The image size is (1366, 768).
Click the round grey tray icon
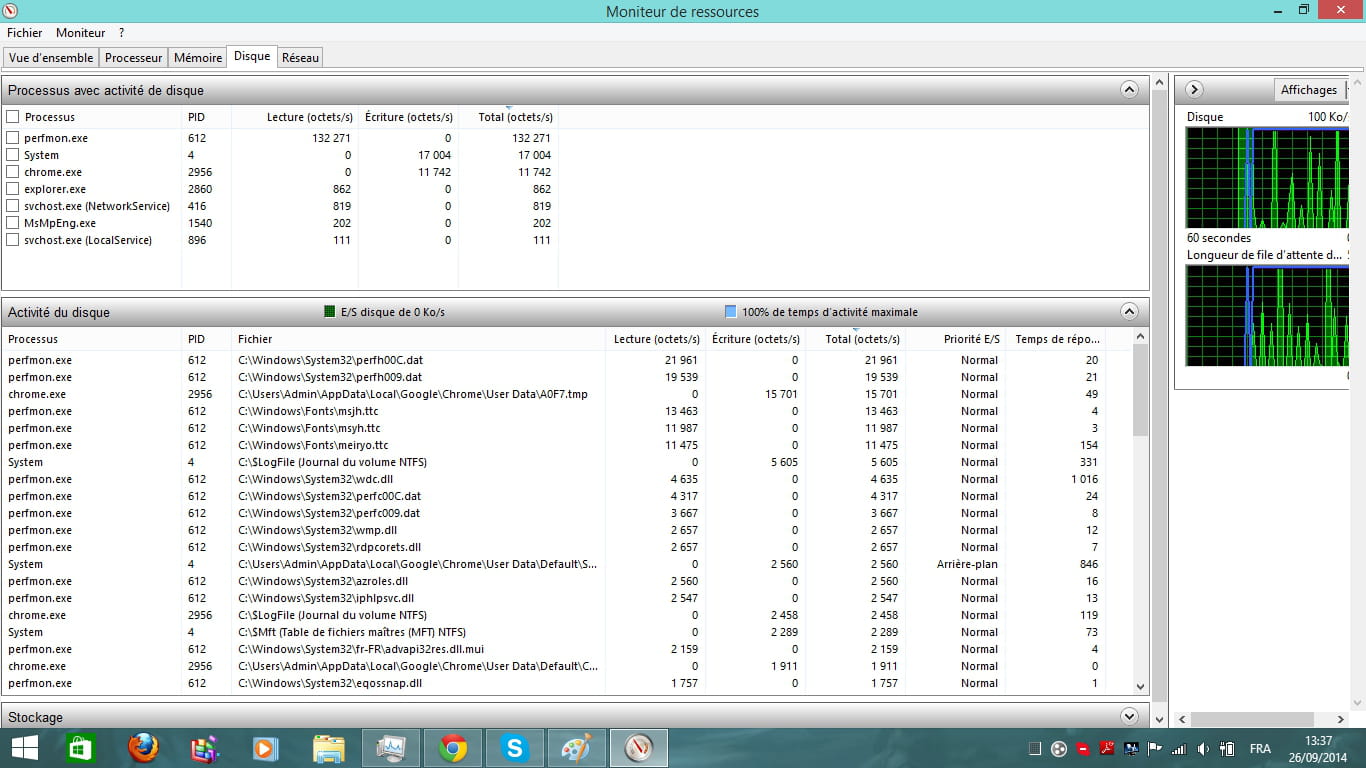click(x=1059, y=749)
